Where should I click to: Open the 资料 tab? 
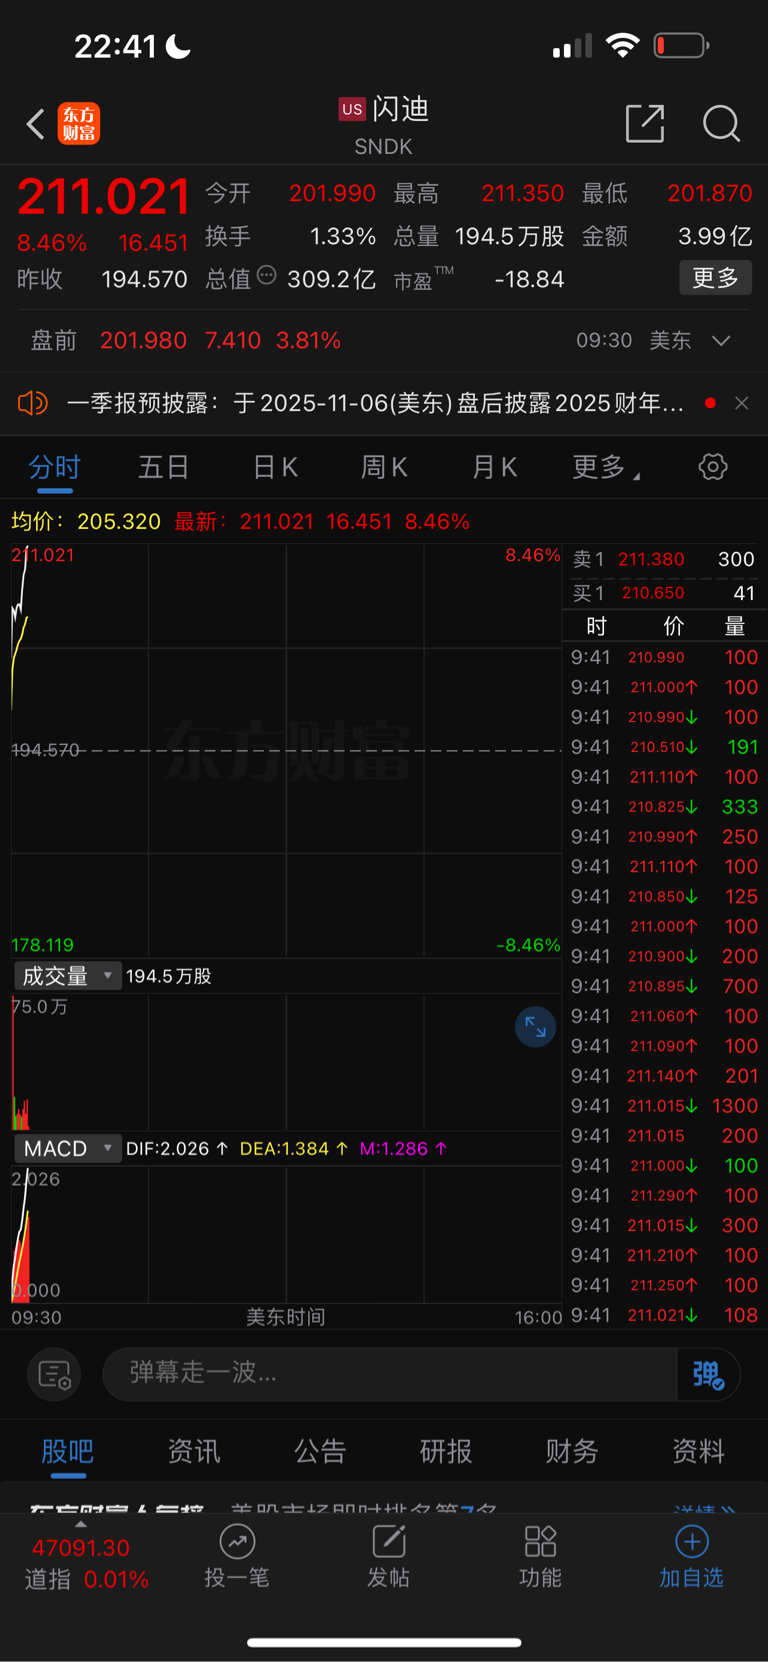click(698, 1451)
